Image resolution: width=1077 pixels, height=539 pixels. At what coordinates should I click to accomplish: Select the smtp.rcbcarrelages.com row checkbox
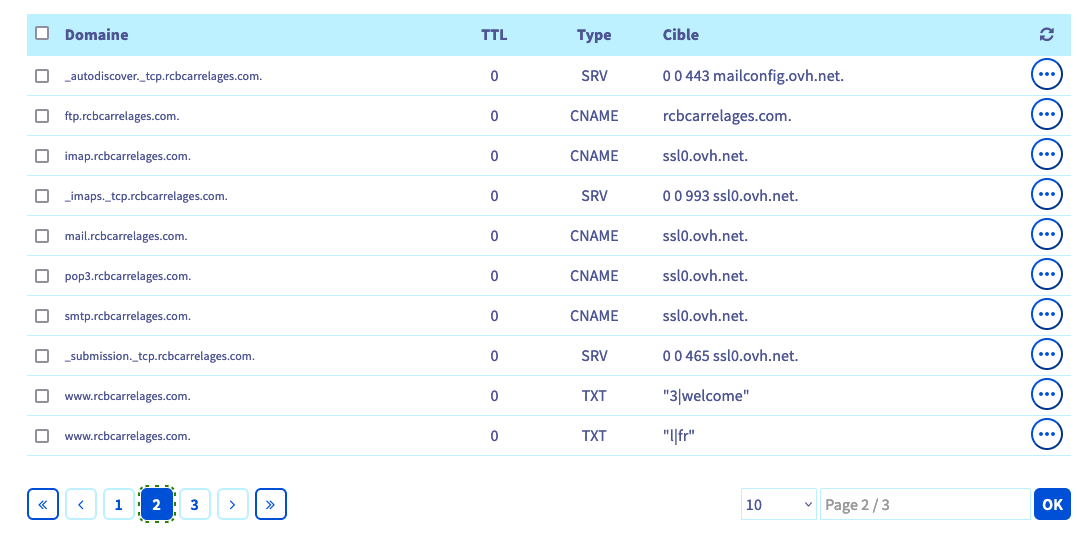[42, 316]
